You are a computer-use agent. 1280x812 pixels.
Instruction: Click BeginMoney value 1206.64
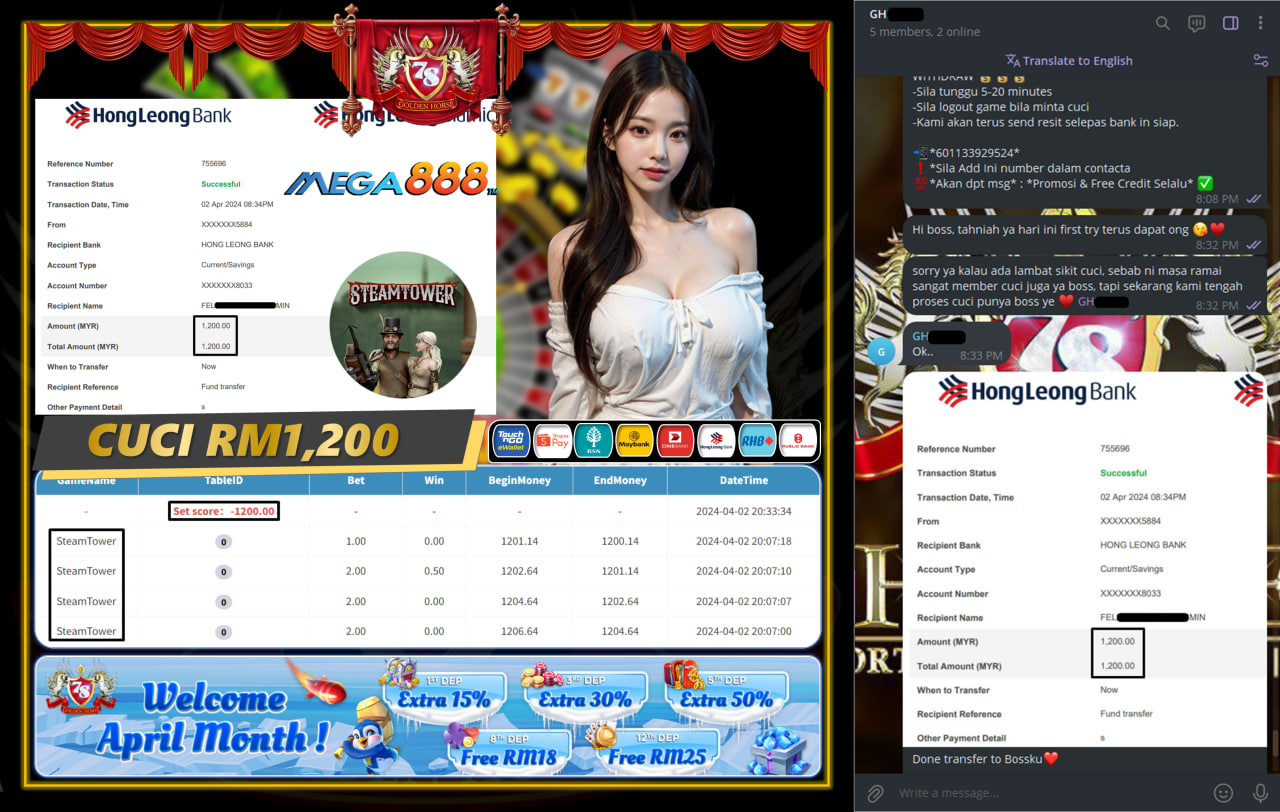[x=519, y=631]
